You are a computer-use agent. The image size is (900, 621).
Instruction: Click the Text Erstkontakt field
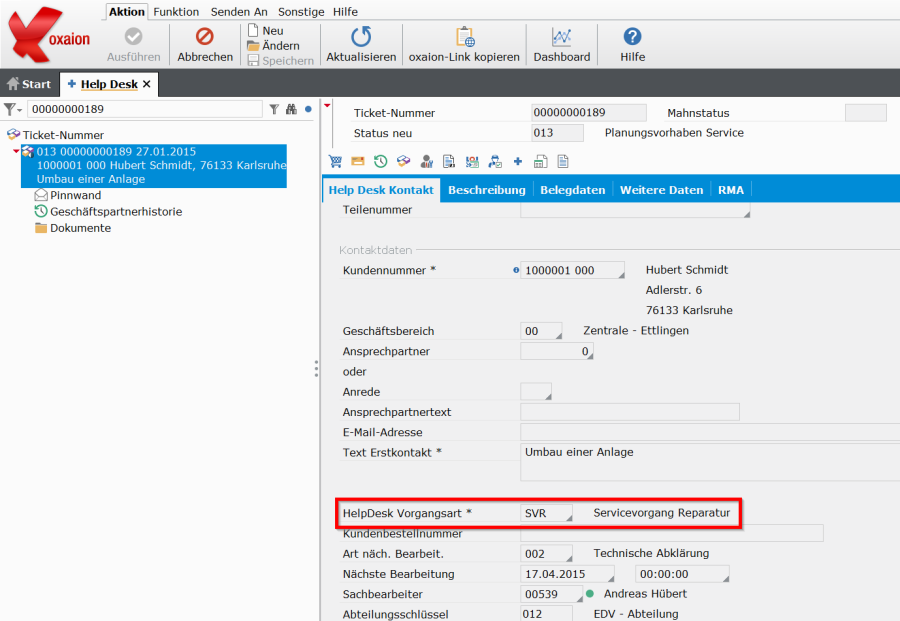[x=710, y=461]
